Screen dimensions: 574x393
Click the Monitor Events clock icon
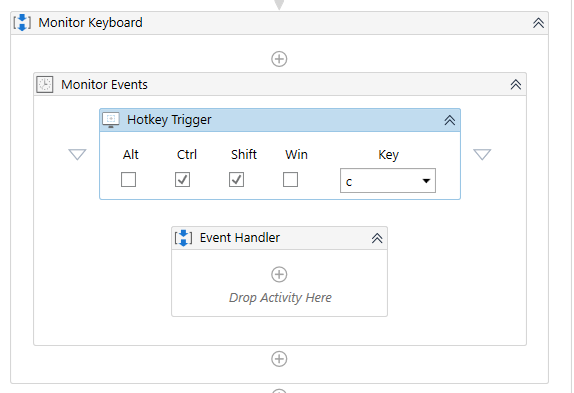pyautogui.click(x=45, y=85)
